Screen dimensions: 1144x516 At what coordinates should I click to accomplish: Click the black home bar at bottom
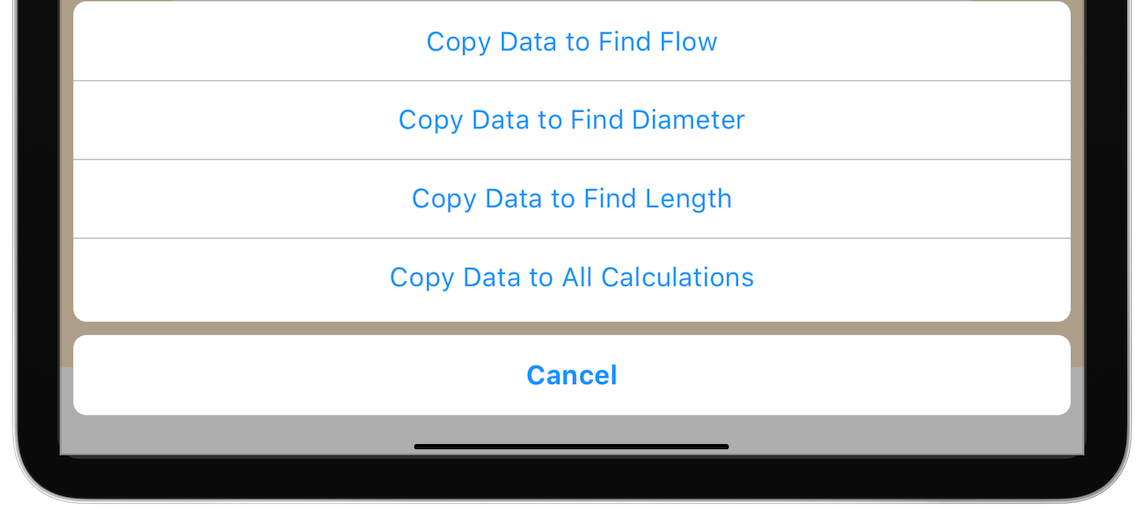tap(571, 446)
